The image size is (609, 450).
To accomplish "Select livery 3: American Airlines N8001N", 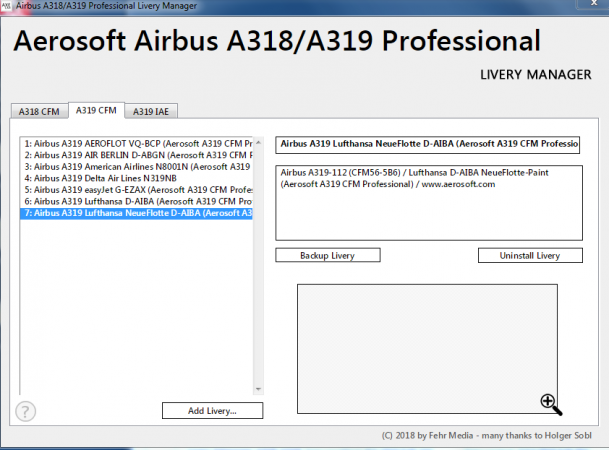I will click(137, 167).
